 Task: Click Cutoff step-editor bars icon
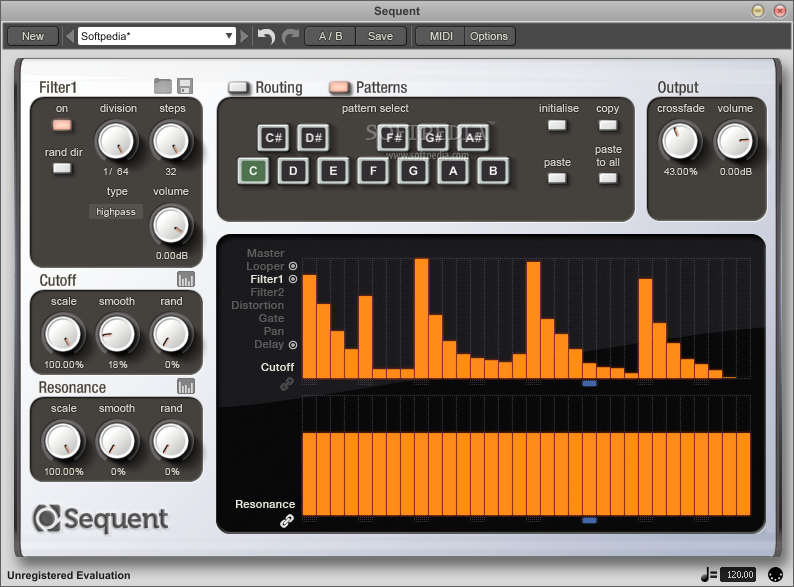tap(186, 279)
